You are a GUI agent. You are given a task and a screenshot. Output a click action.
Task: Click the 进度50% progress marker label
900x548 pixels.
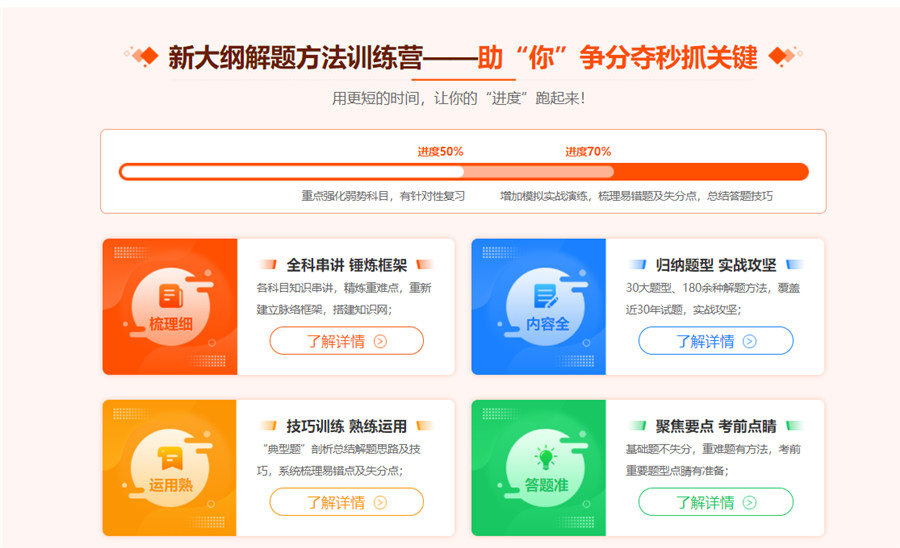point(440,151)
